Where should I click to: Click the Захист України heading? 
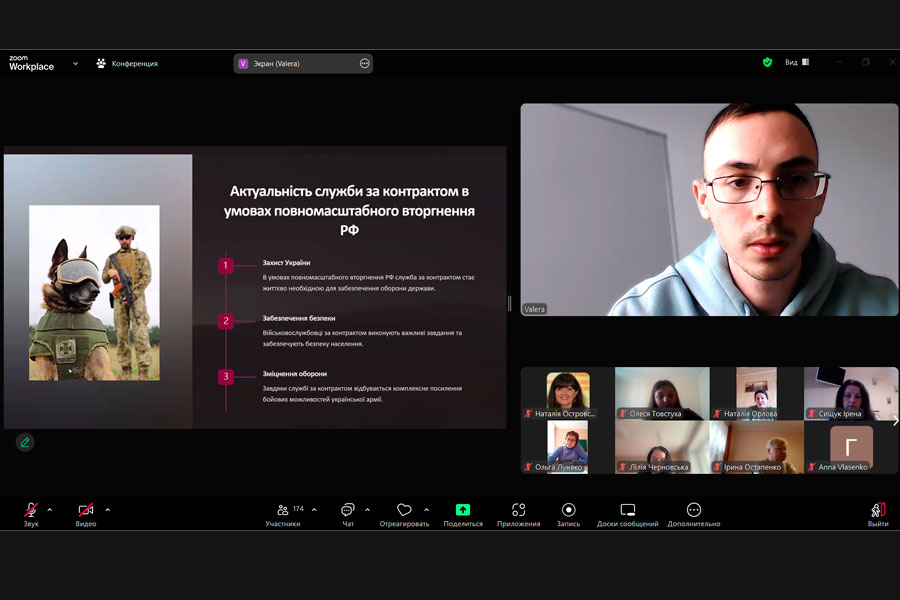[286, 262]
